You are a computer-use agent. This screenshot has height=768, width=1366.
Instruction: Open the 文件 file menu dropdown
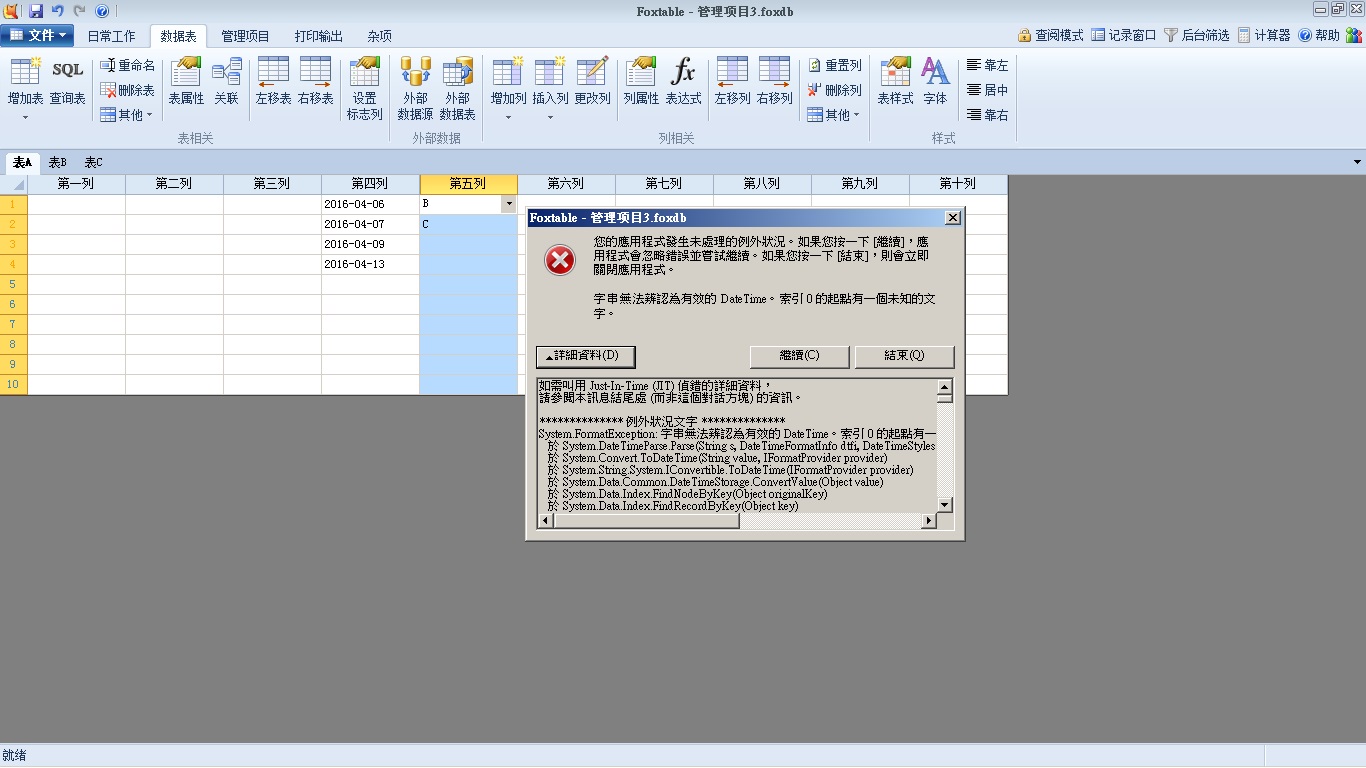coord(37,35)
